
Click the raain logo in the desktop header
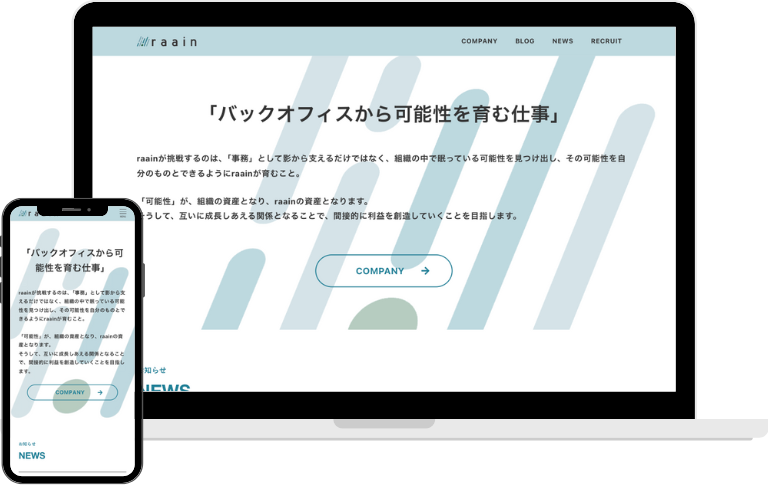click(168, 42)
